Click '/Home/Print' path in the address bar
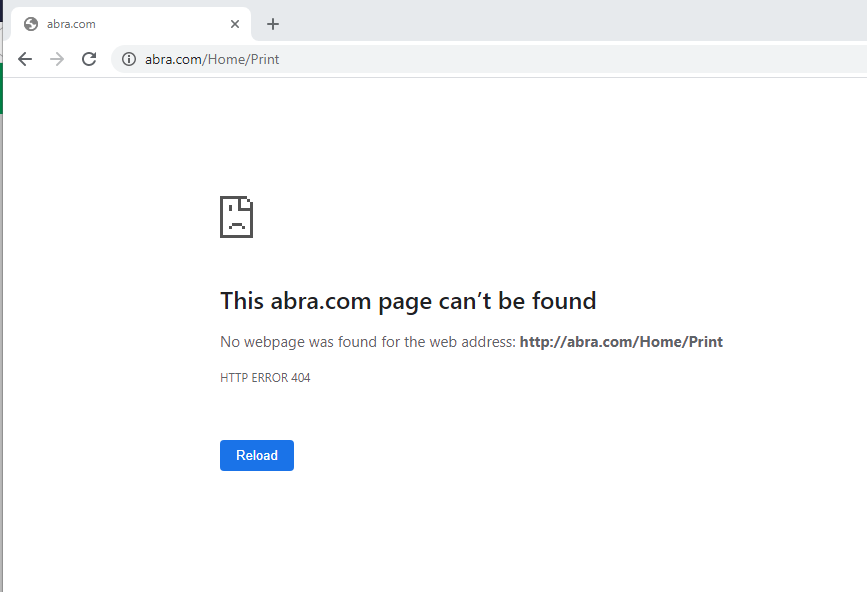 click(241, 59)
